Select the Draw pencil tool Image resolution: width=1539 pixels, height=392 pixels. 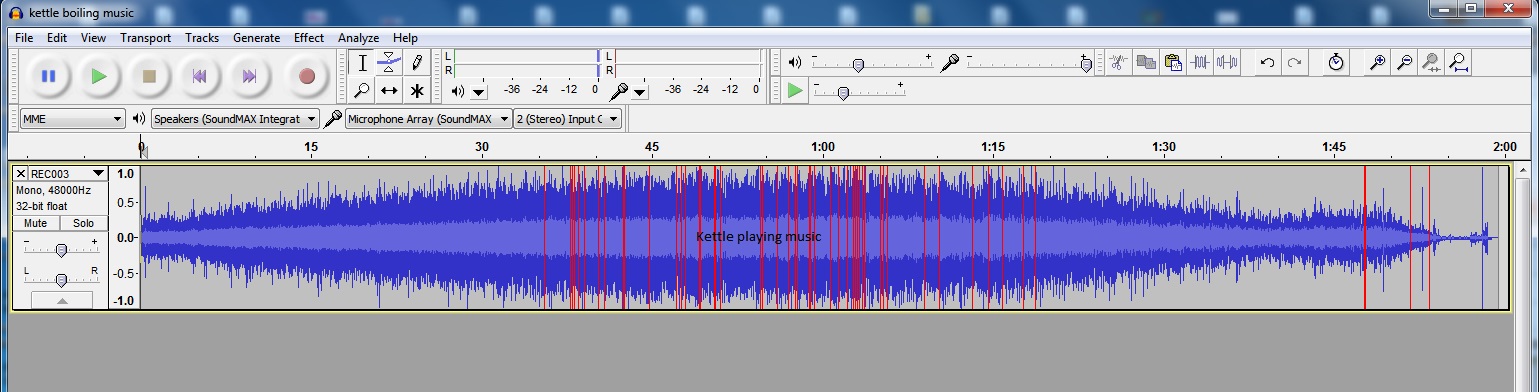click(417, 63)
